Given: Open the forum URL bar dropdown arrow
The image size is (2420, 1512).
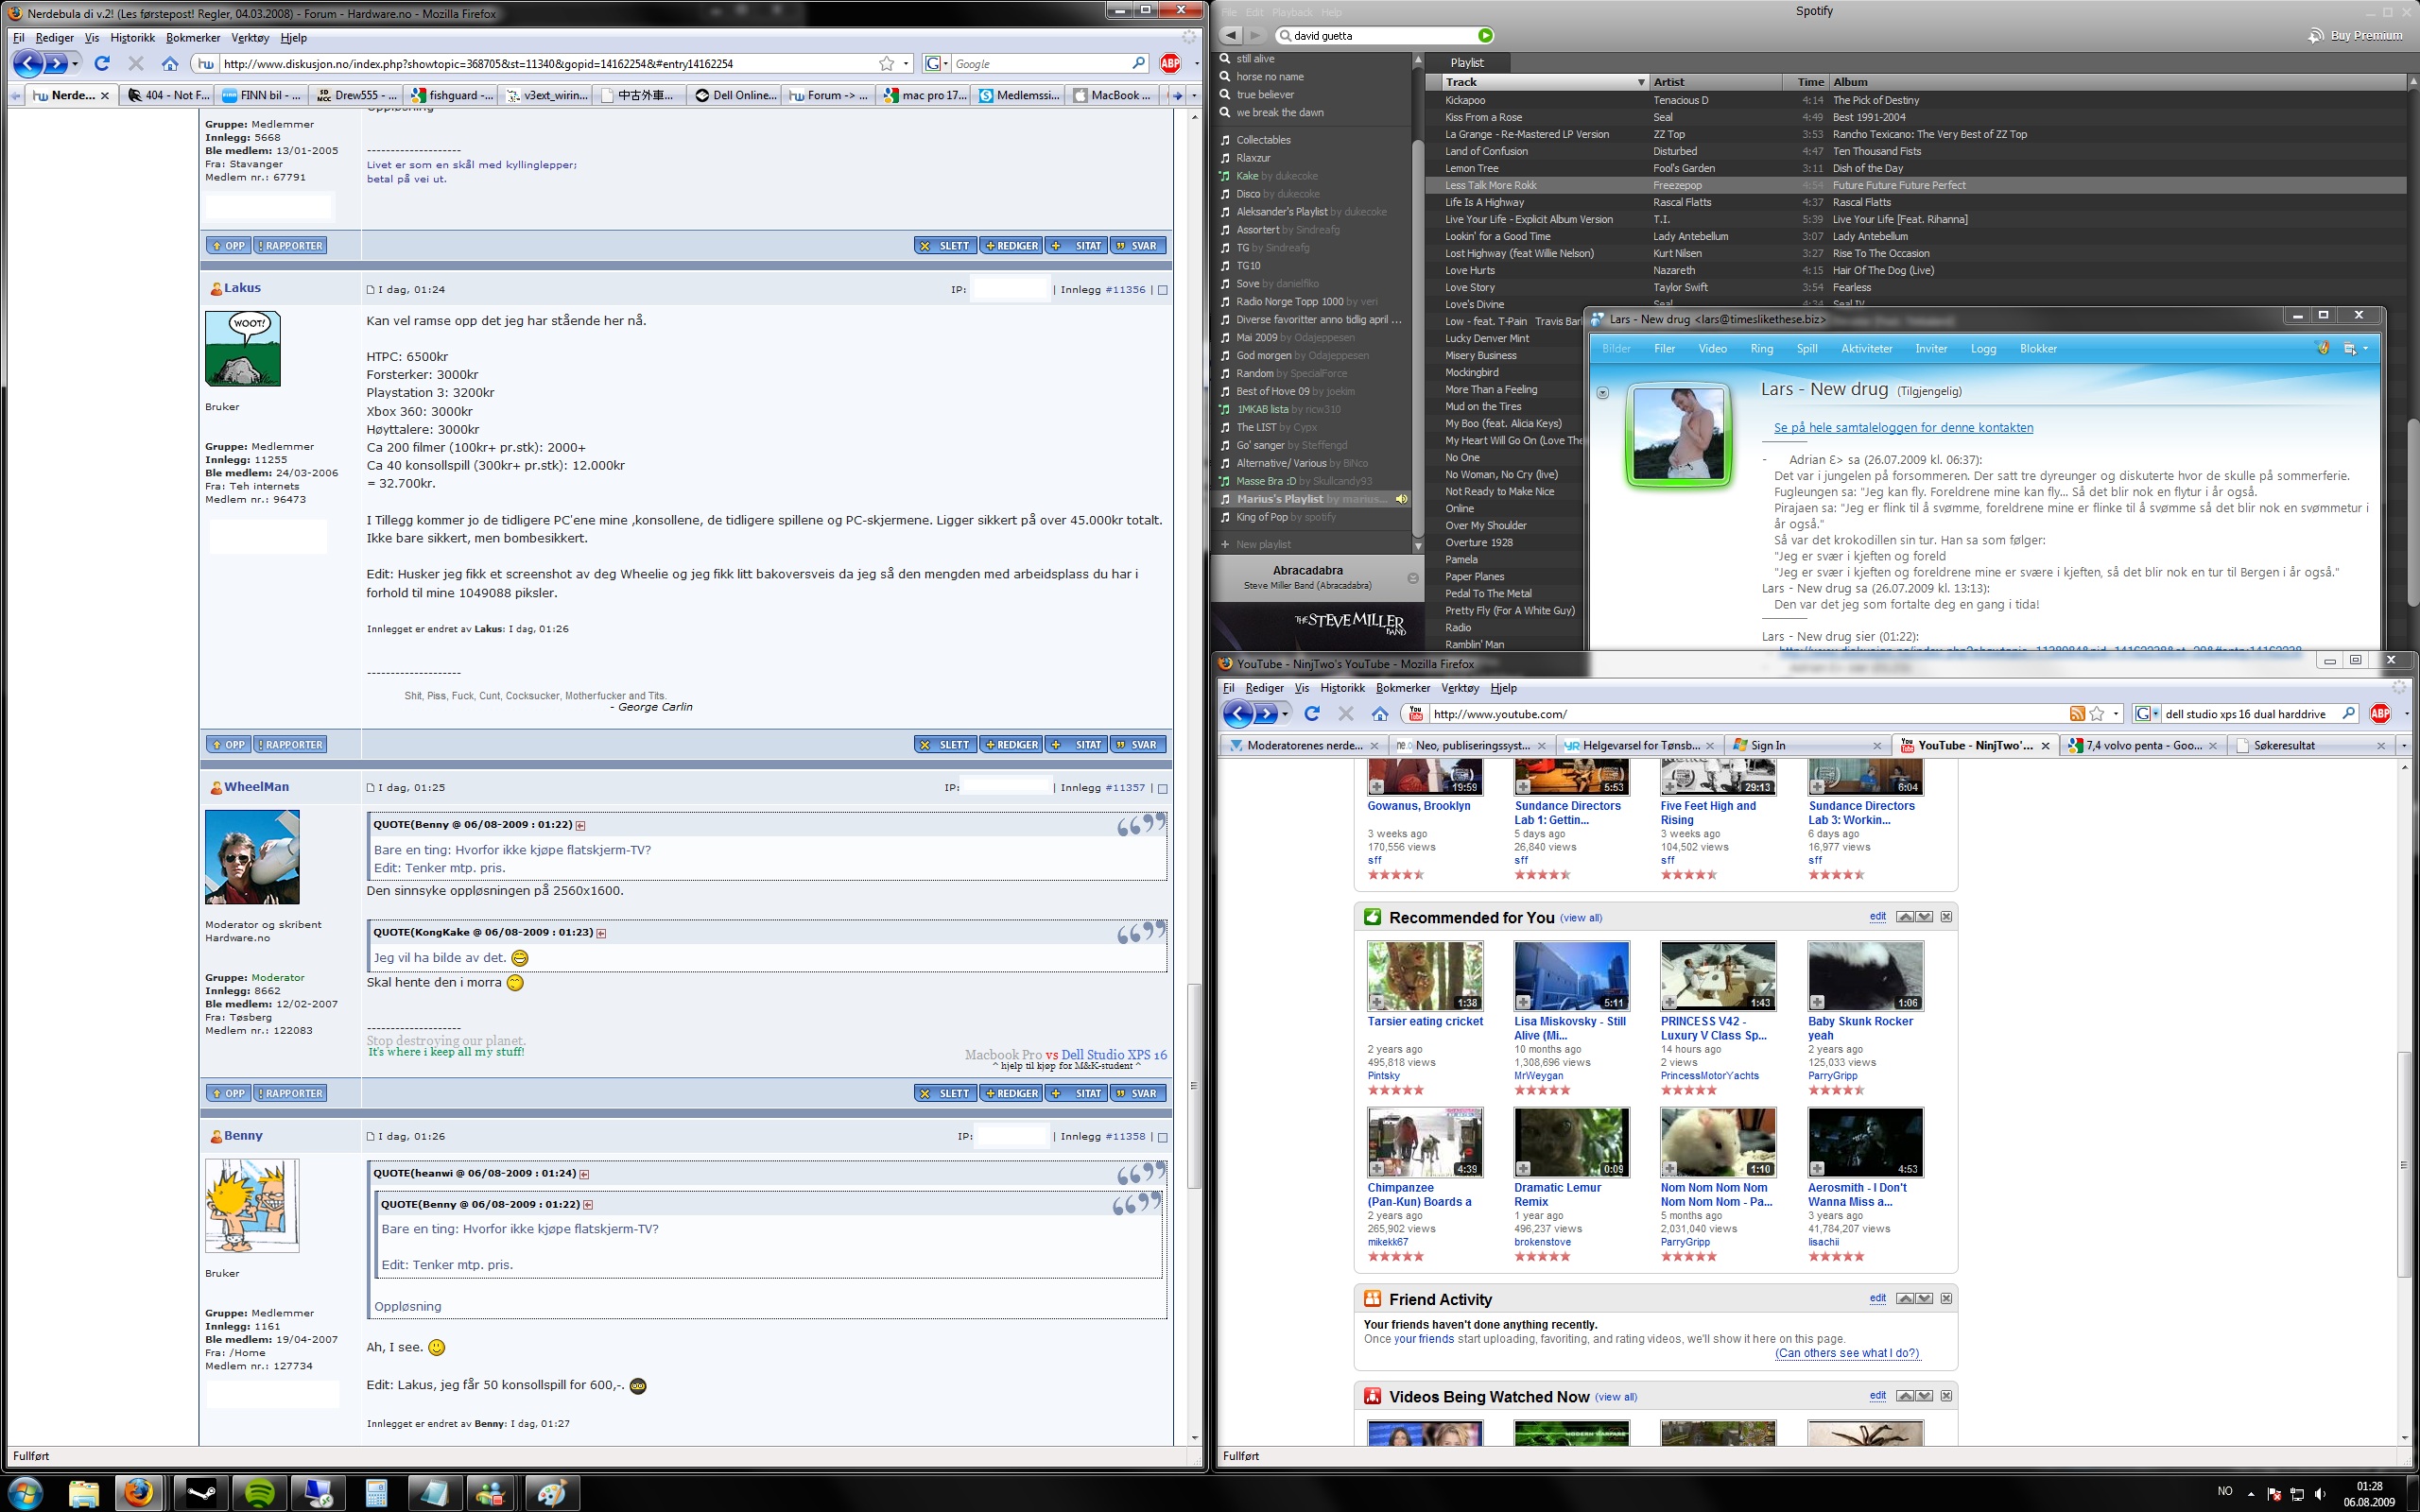Looking at the screenshot, I should click(906, 64).
